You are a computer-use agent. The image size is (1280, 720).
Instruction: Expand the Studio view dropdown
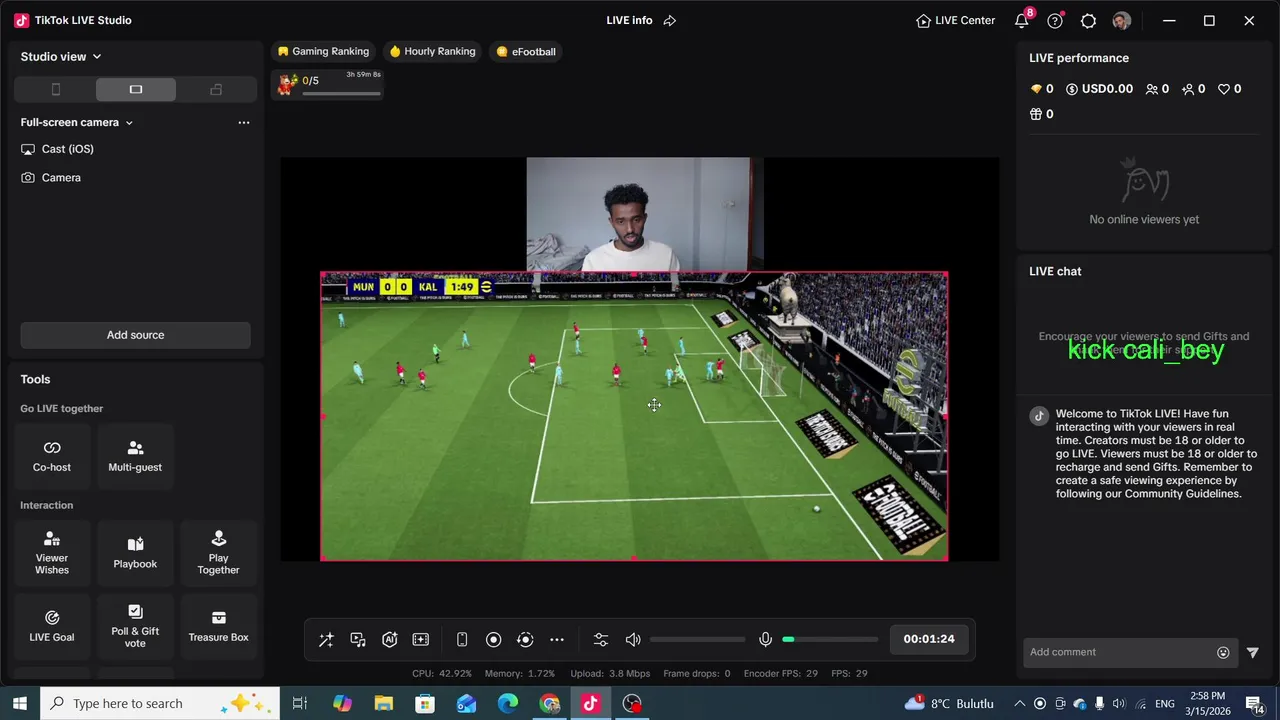pos(61,57)
